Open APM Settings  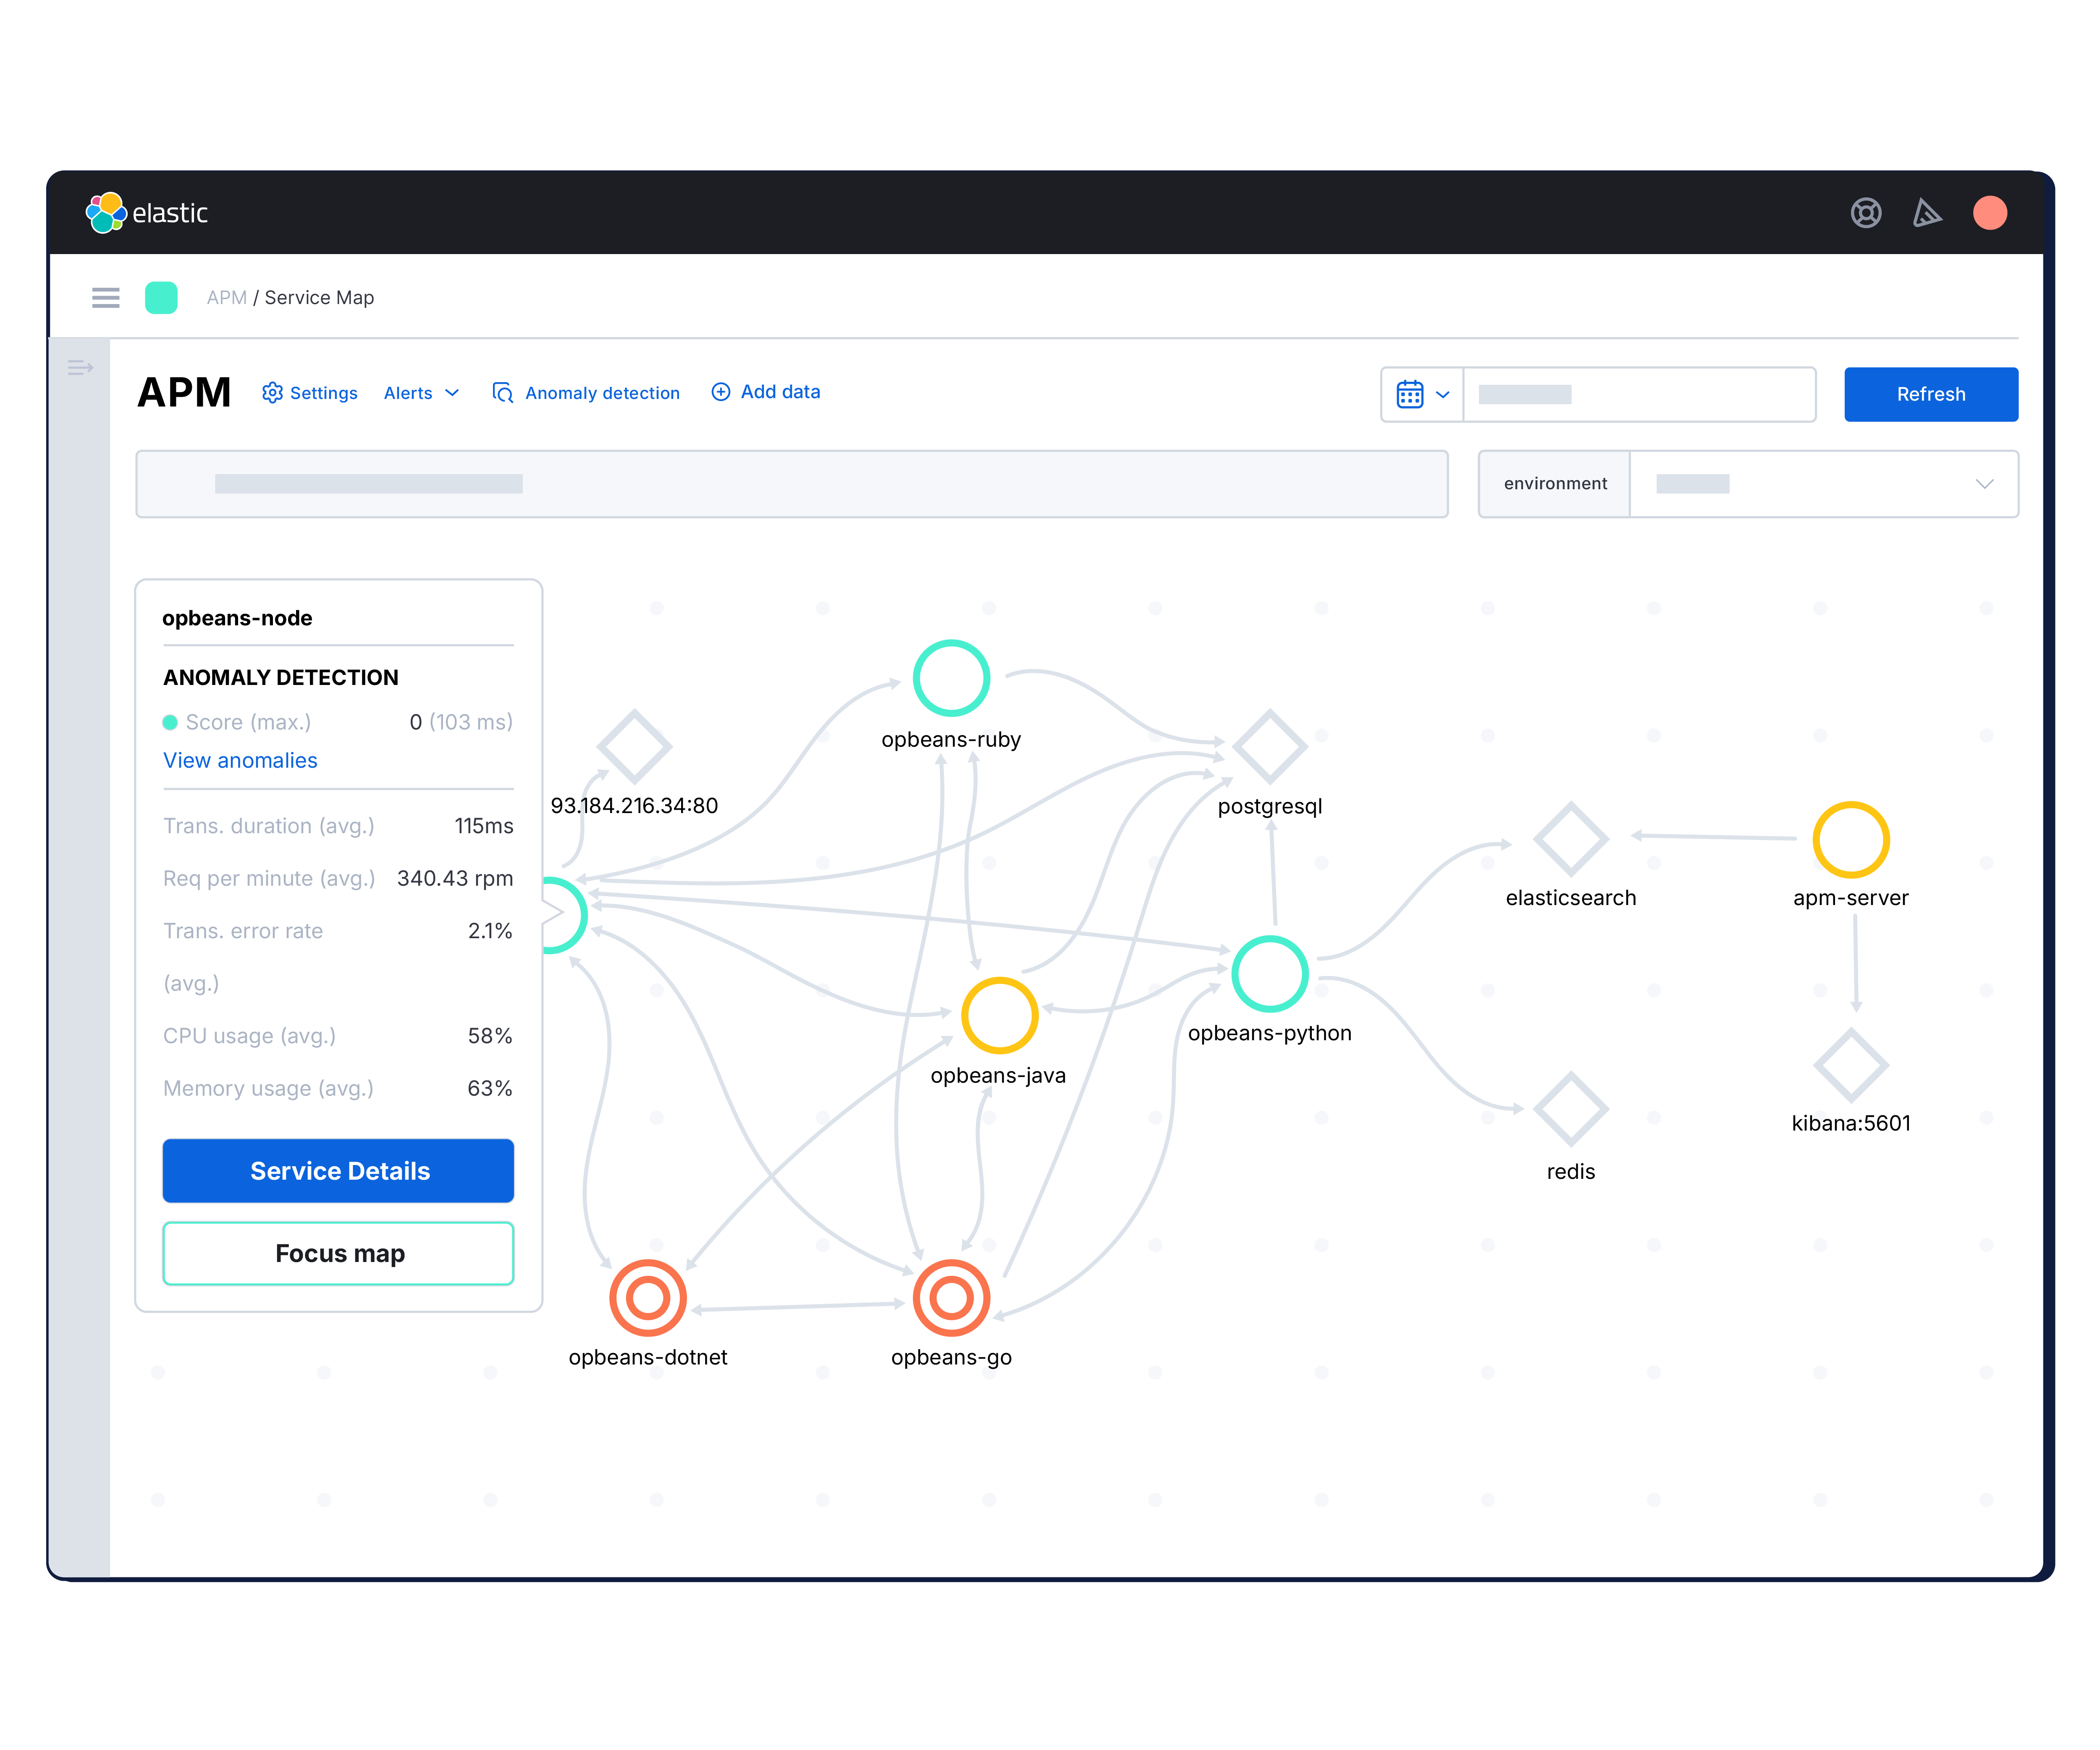click(309, 393)
